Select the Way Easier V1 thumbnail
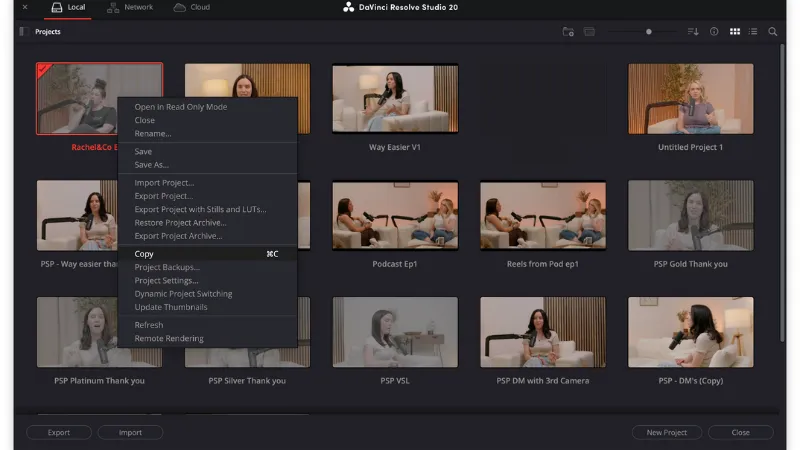 [x=395, y=98]
